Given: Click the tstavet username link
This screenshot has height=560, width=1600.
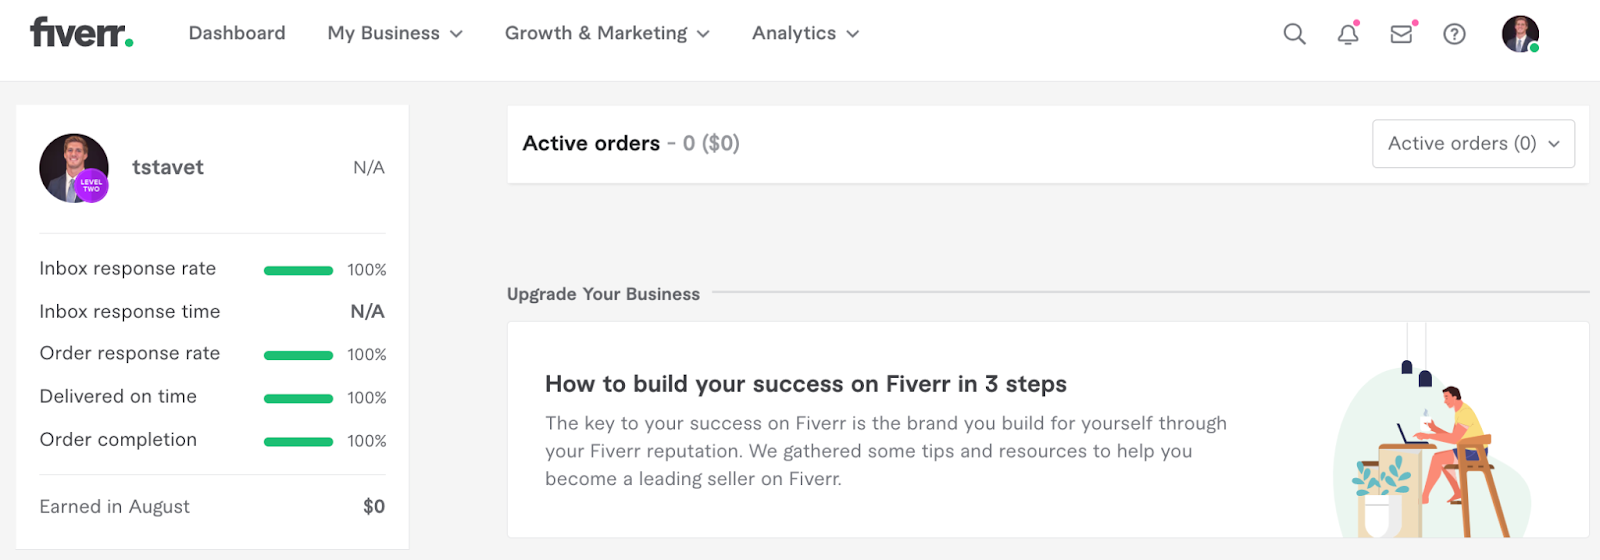Looking at the screenshot, I should (168, 167).
